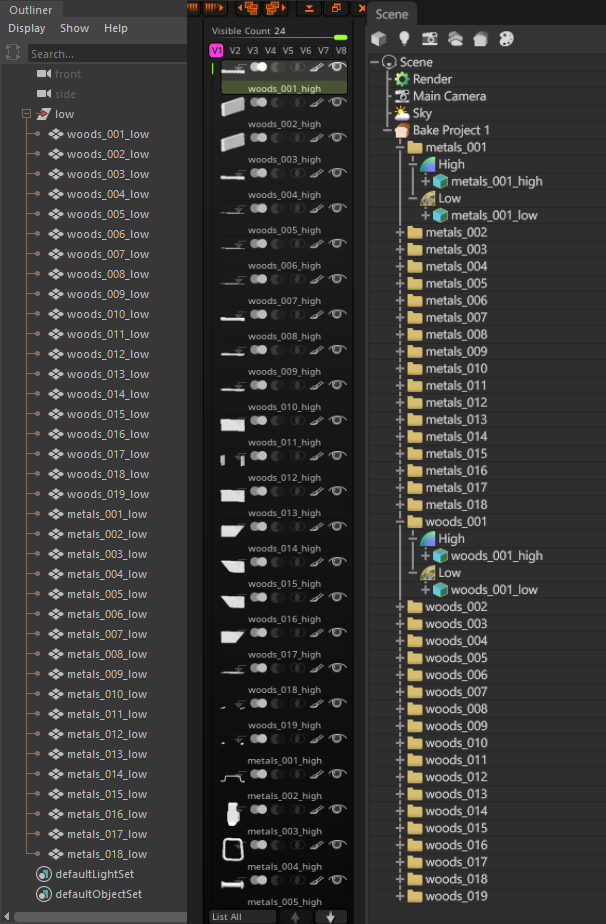Toggle eye visibility of woods_012_high subtool

point(337,456)
